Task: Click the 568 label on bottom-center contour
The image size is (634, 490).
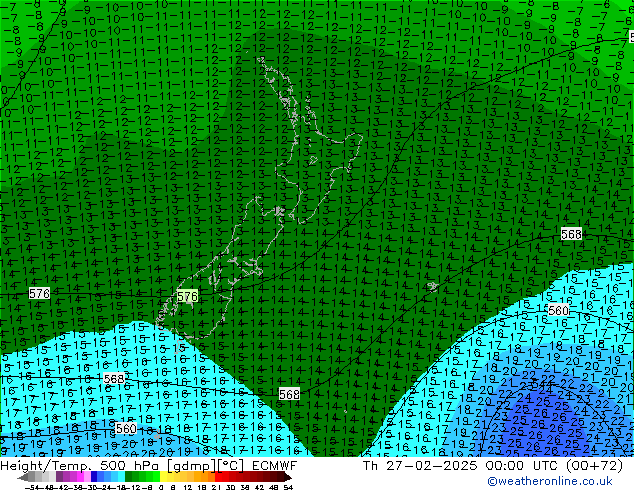Action: coord(289,393)
